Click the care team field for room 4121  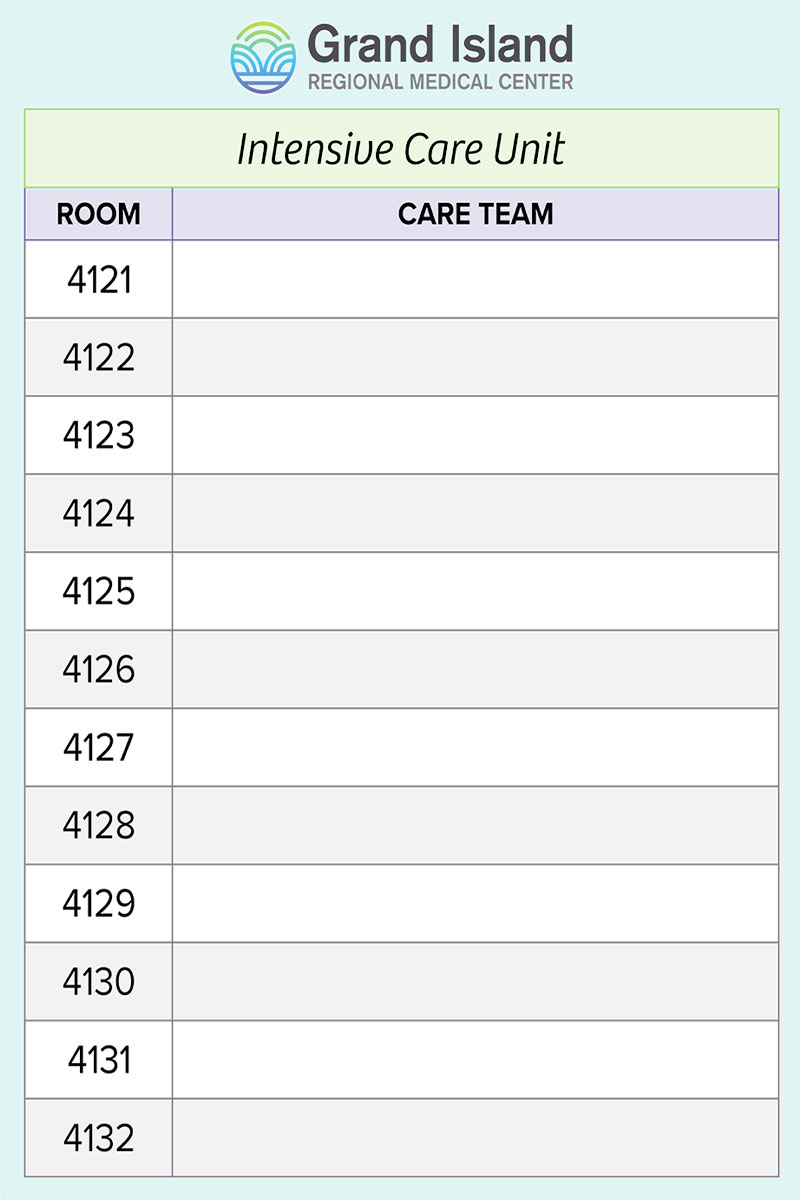(476, 279)
